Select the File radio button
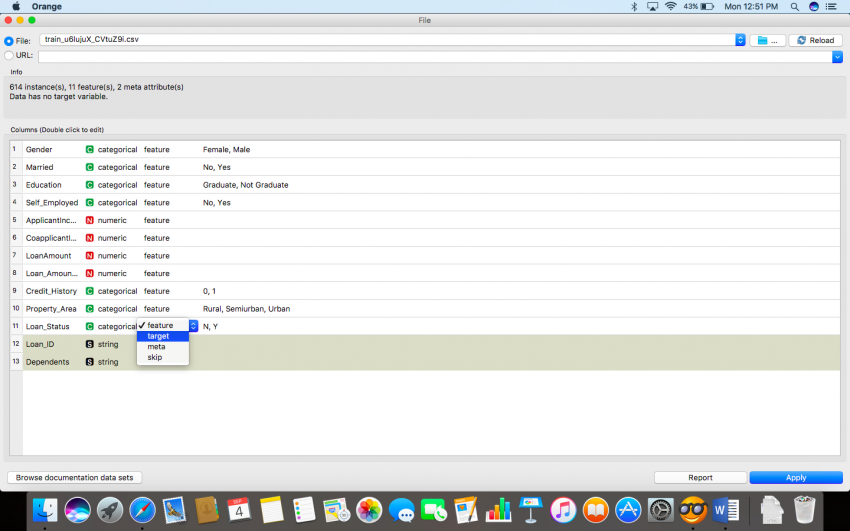Screen dimensions: 850x531 click(x=9, y=41)
